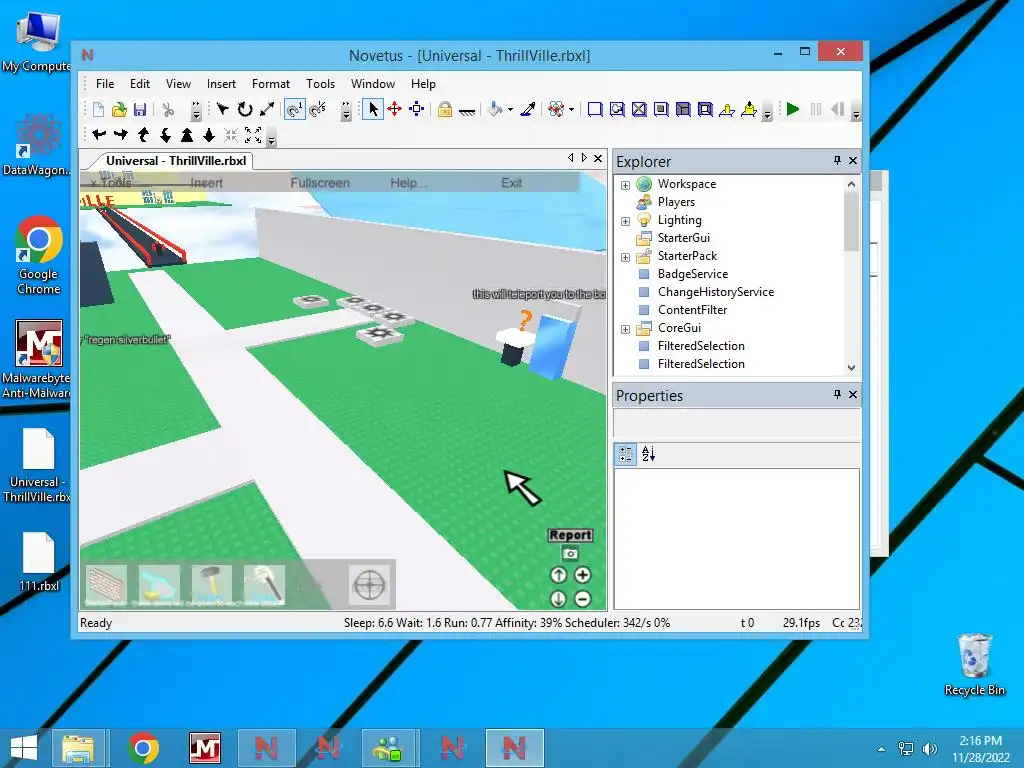The width and height of the screenshot is (1024, 768).
Task: Click the in-game screenshot camera button
Action: (570, 553)
